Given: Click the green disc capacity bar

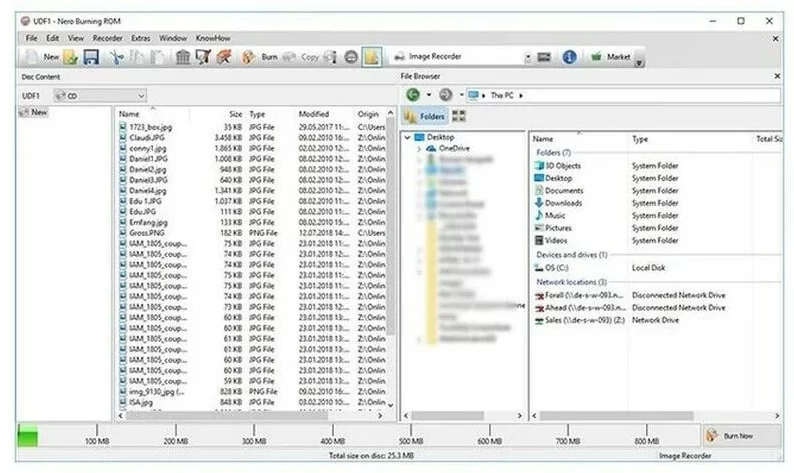Looking at the screenshot, I should point(28,435).
